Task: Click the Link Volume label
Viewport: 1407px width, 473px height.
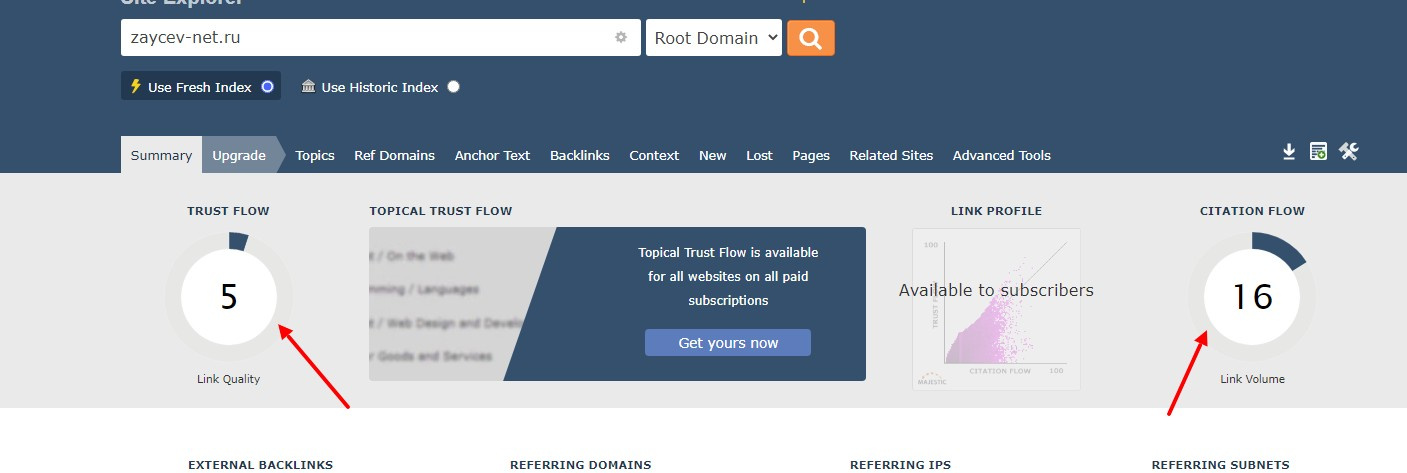Action: [x=1252, y=379]
